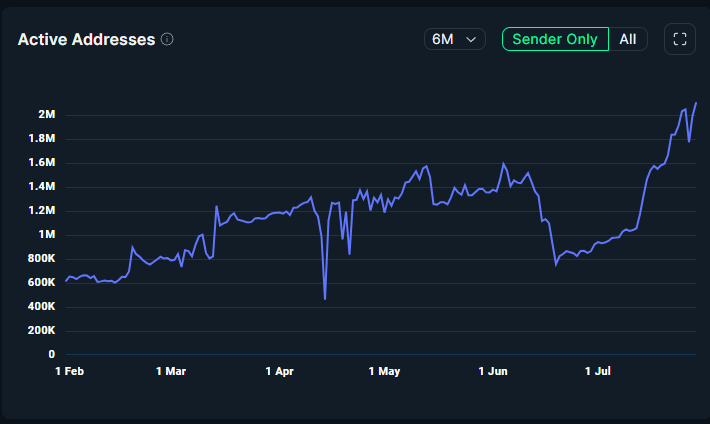The image size is (710, 424).
Task: Click the 200K y-axis label
Action: point(42,330)
